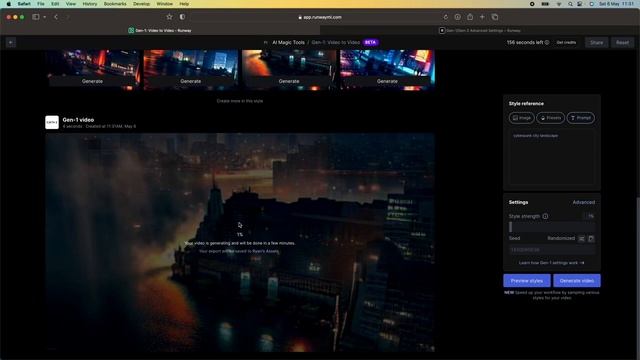The width and height of the screenshot is (640, 360).
Task: Adjust the Style strength slider
Action: pyautogui.click(x=551, y=227)
